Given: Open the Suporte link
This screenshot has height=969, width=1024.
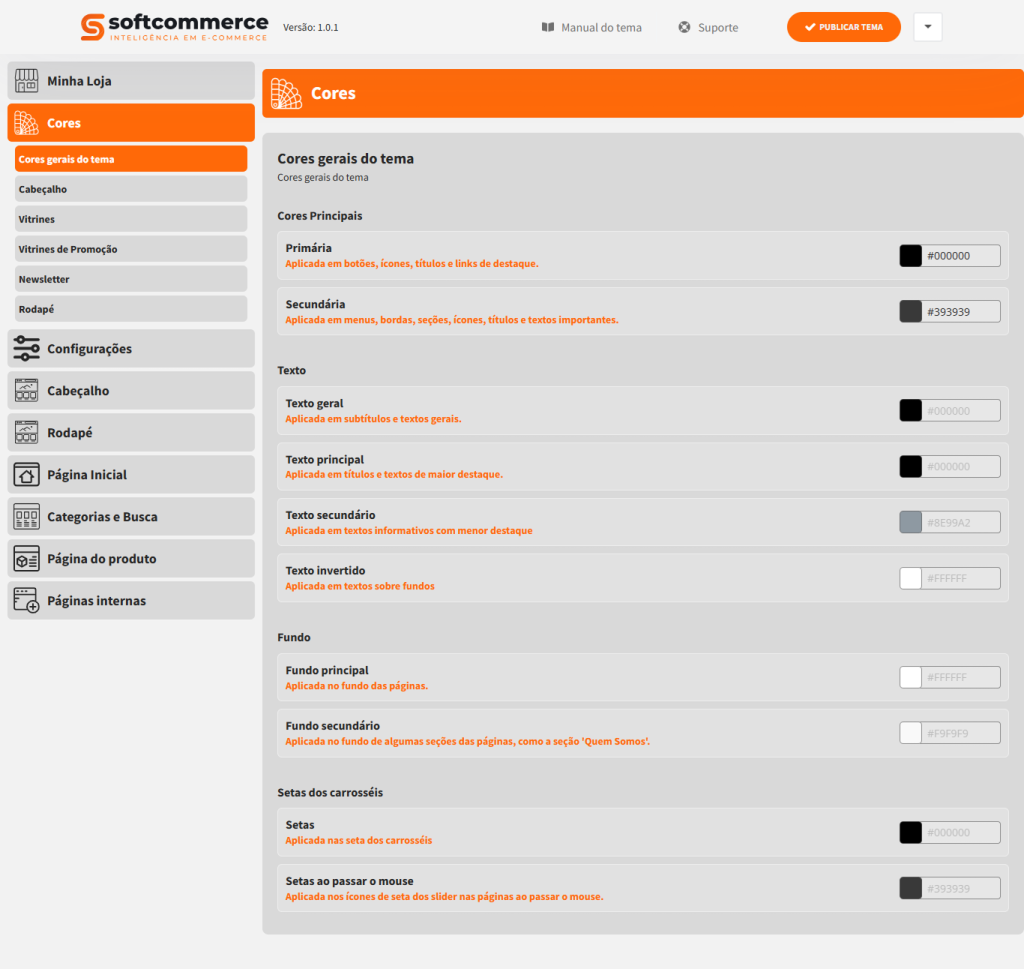Looking at the screenshot, I should coord(709,27).
